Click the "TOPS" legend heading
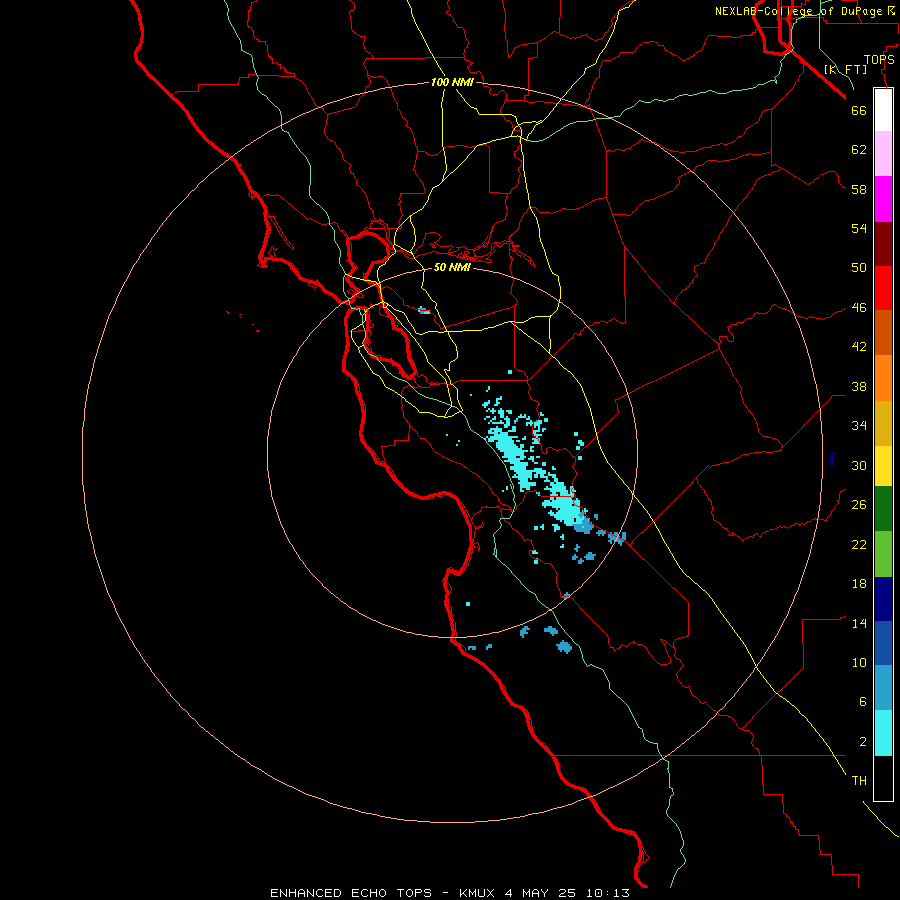900x900 pixels. point(879,60)
